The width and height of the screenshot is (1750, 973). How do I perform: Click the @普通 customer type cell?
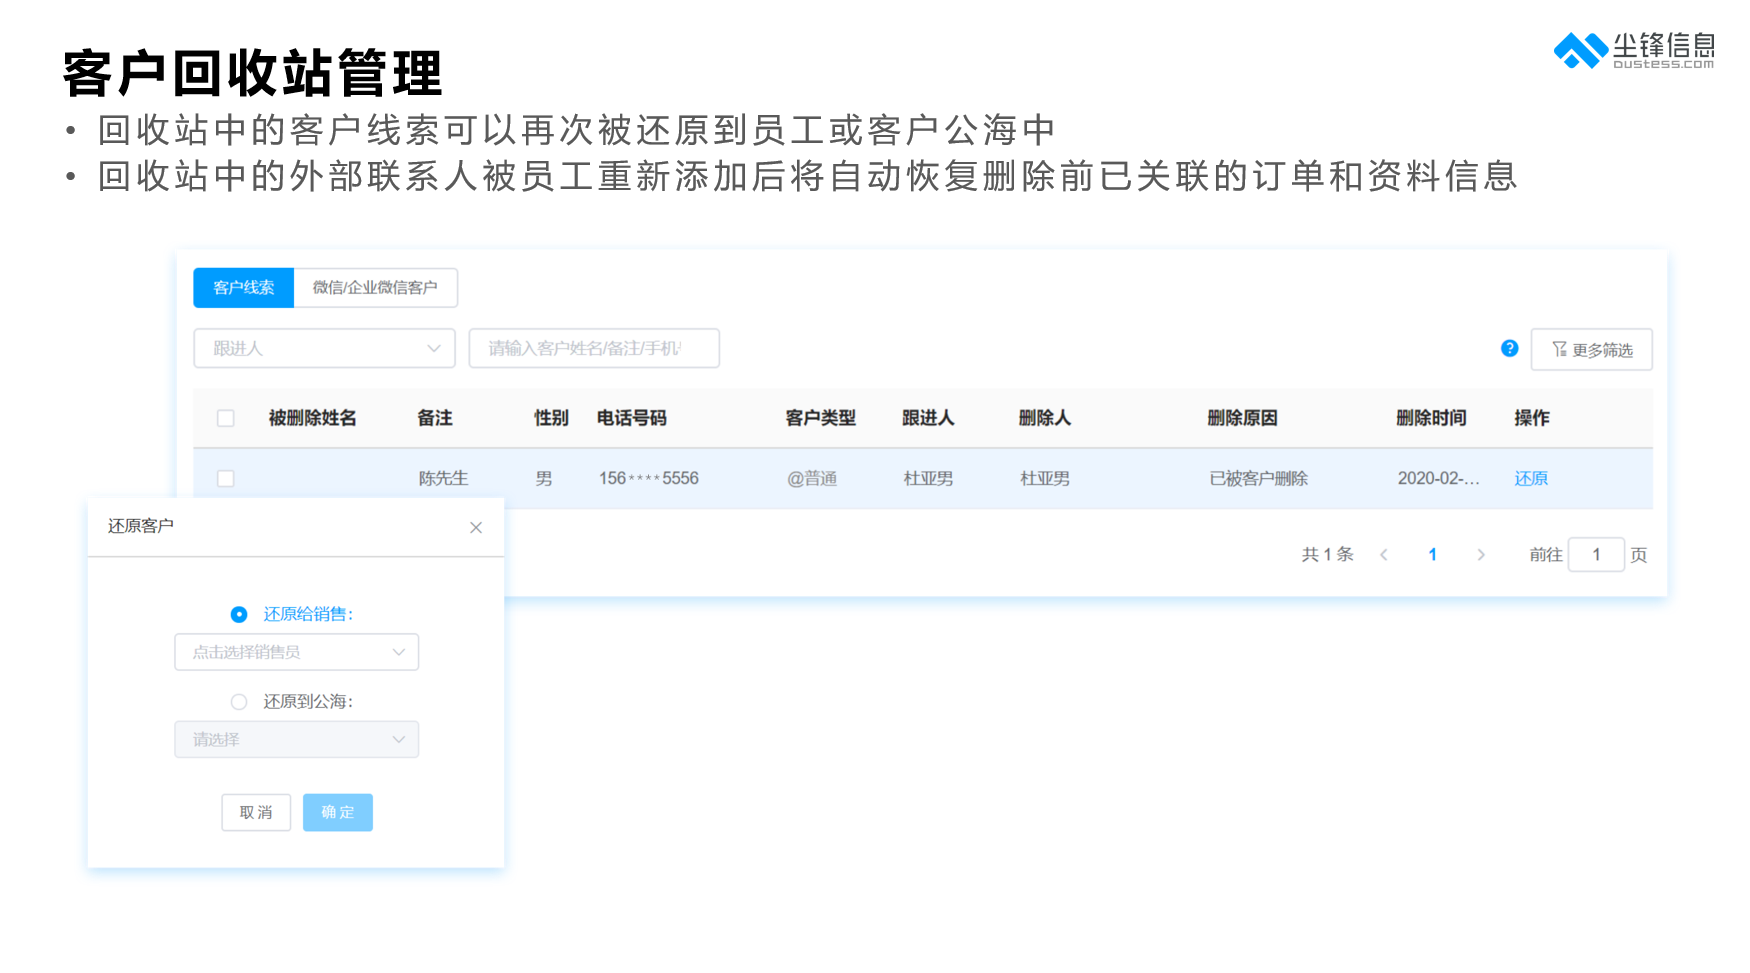click(x=811, y=478)
